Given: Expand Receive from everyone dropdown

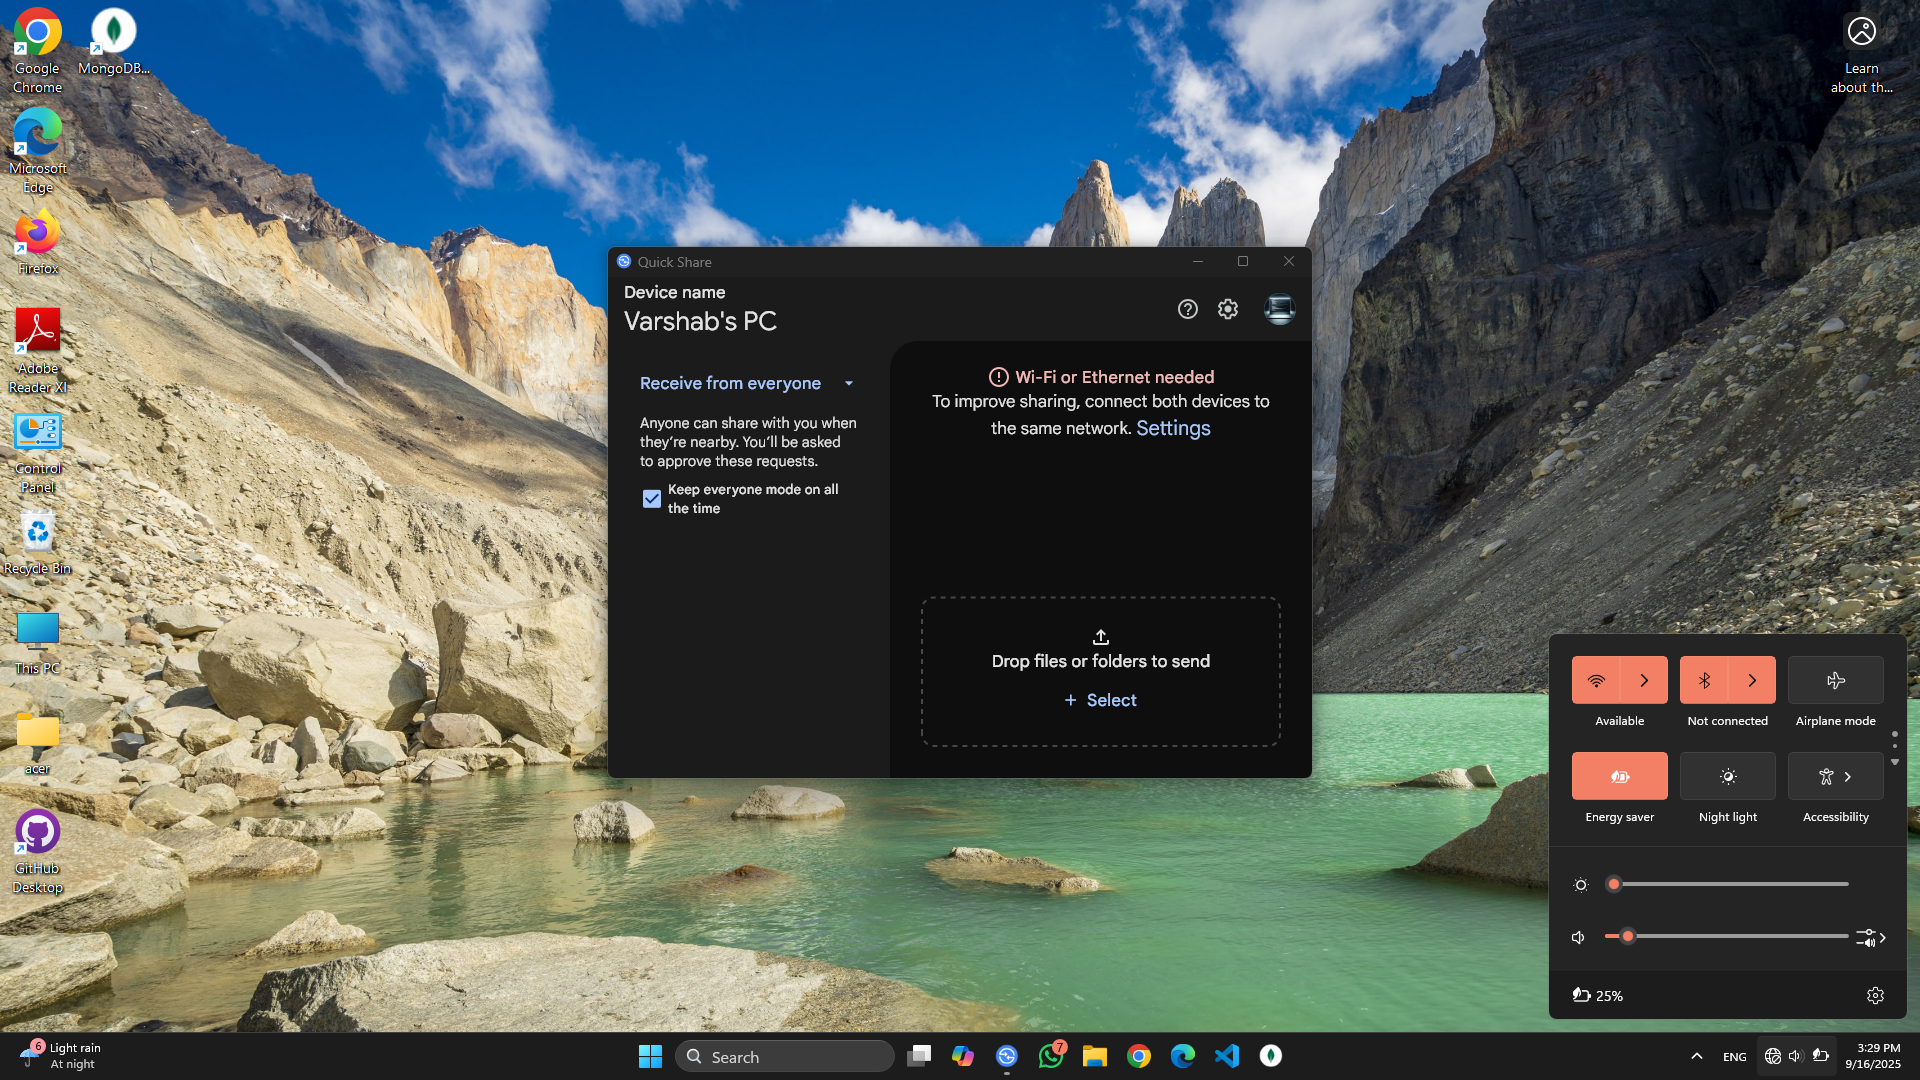Looking at the screenshot, I should (848, 383).
